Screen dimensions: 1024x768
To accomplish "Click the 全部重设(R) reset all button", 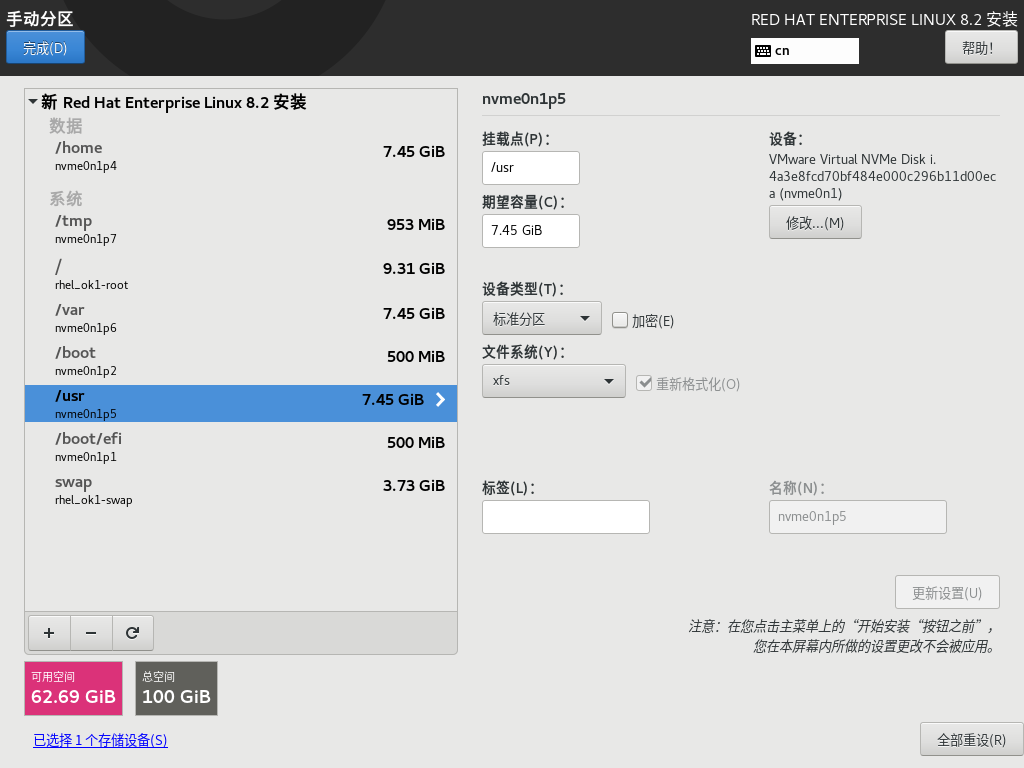I will [972, 739].
